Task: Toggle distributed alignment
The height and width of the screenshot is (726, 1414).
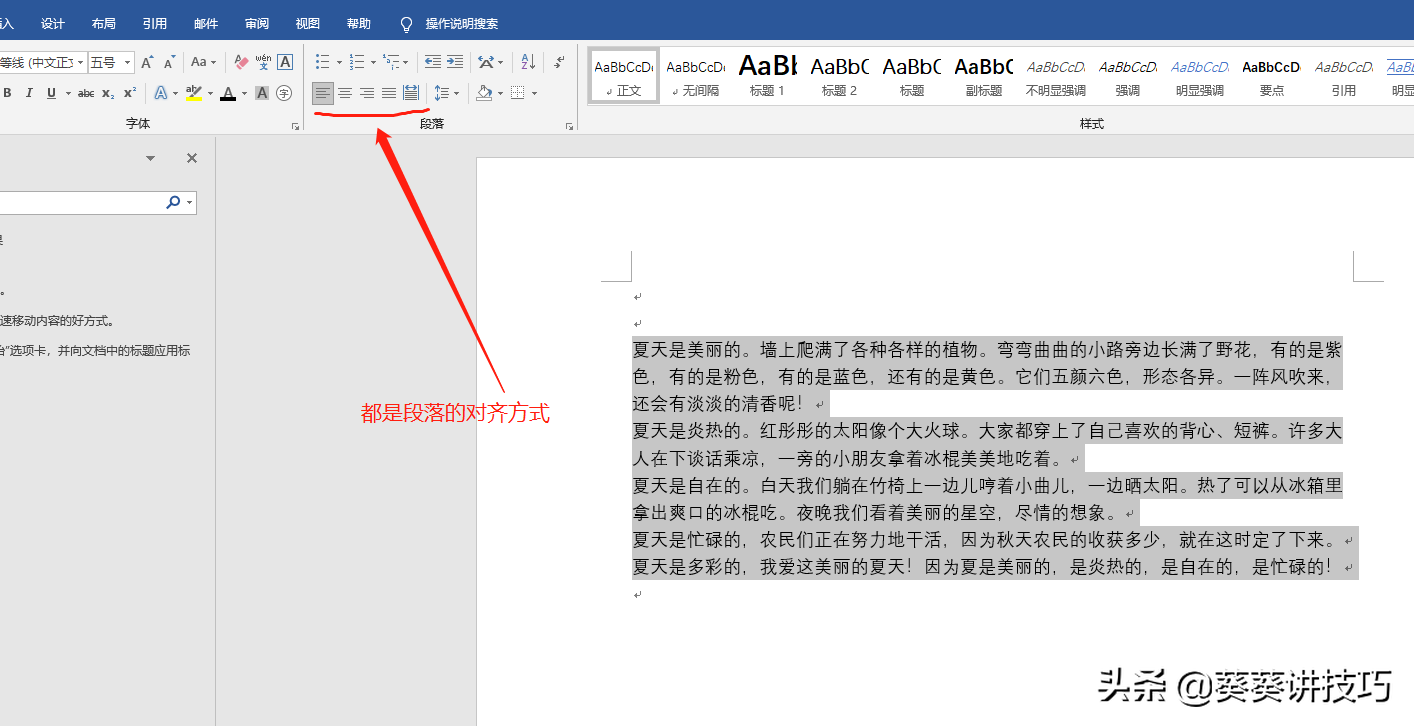Action: pos(410,92)
